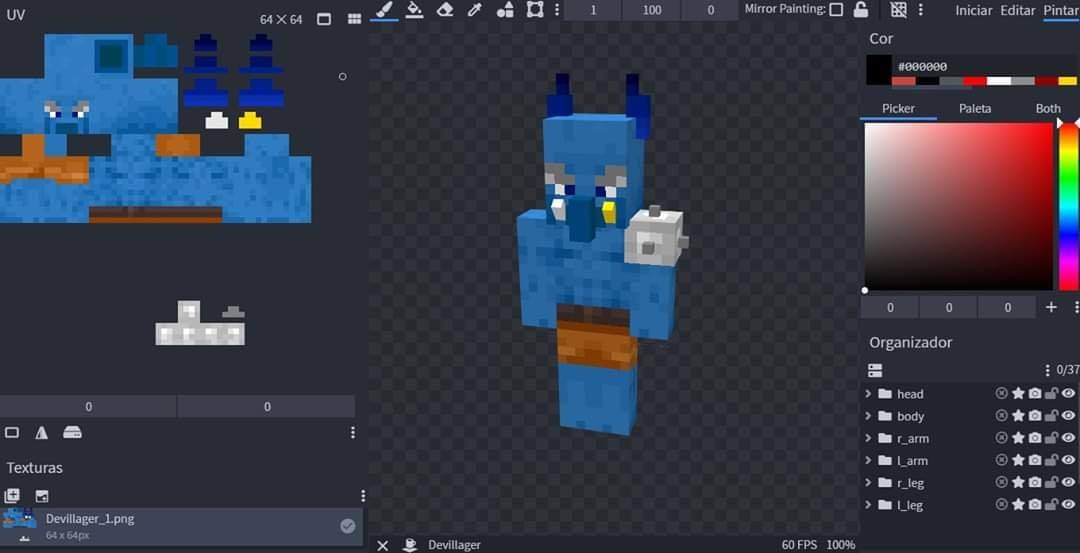This screenshot has width=1080, height=553.
Task: Click the black current color swatch
Action: 878,70
